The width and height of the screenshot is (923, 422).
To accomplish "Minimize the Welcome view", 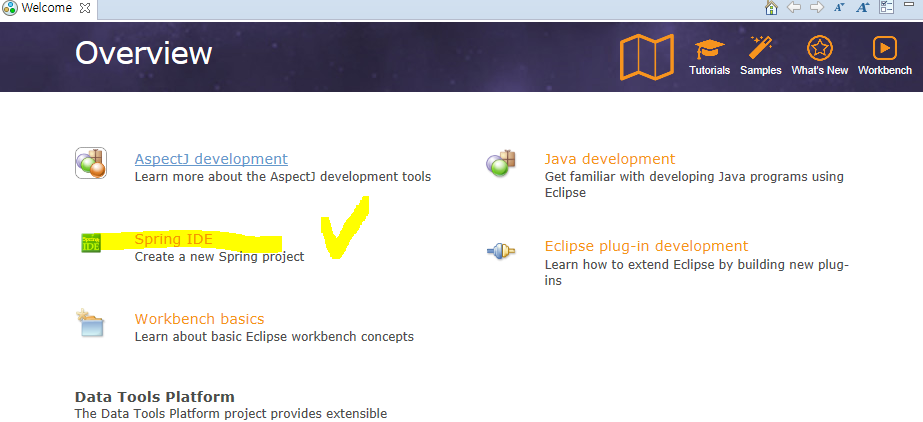I will [911, 5].
